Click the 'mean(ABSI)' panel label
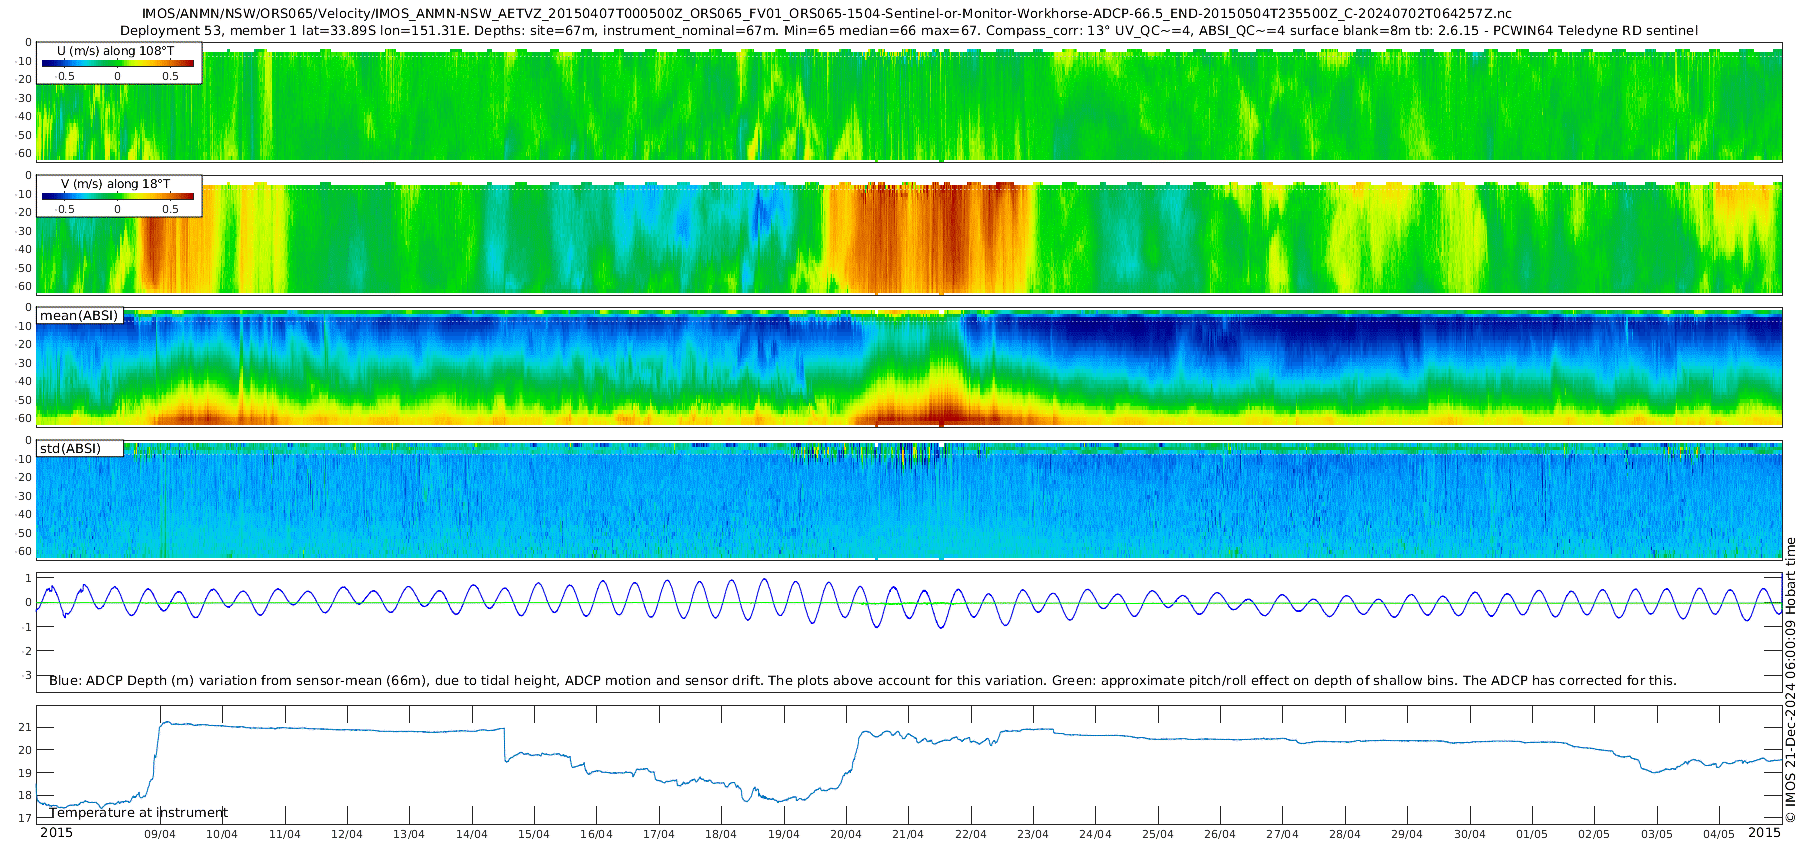Screen dimensions: 1800x850 point(79,316)
